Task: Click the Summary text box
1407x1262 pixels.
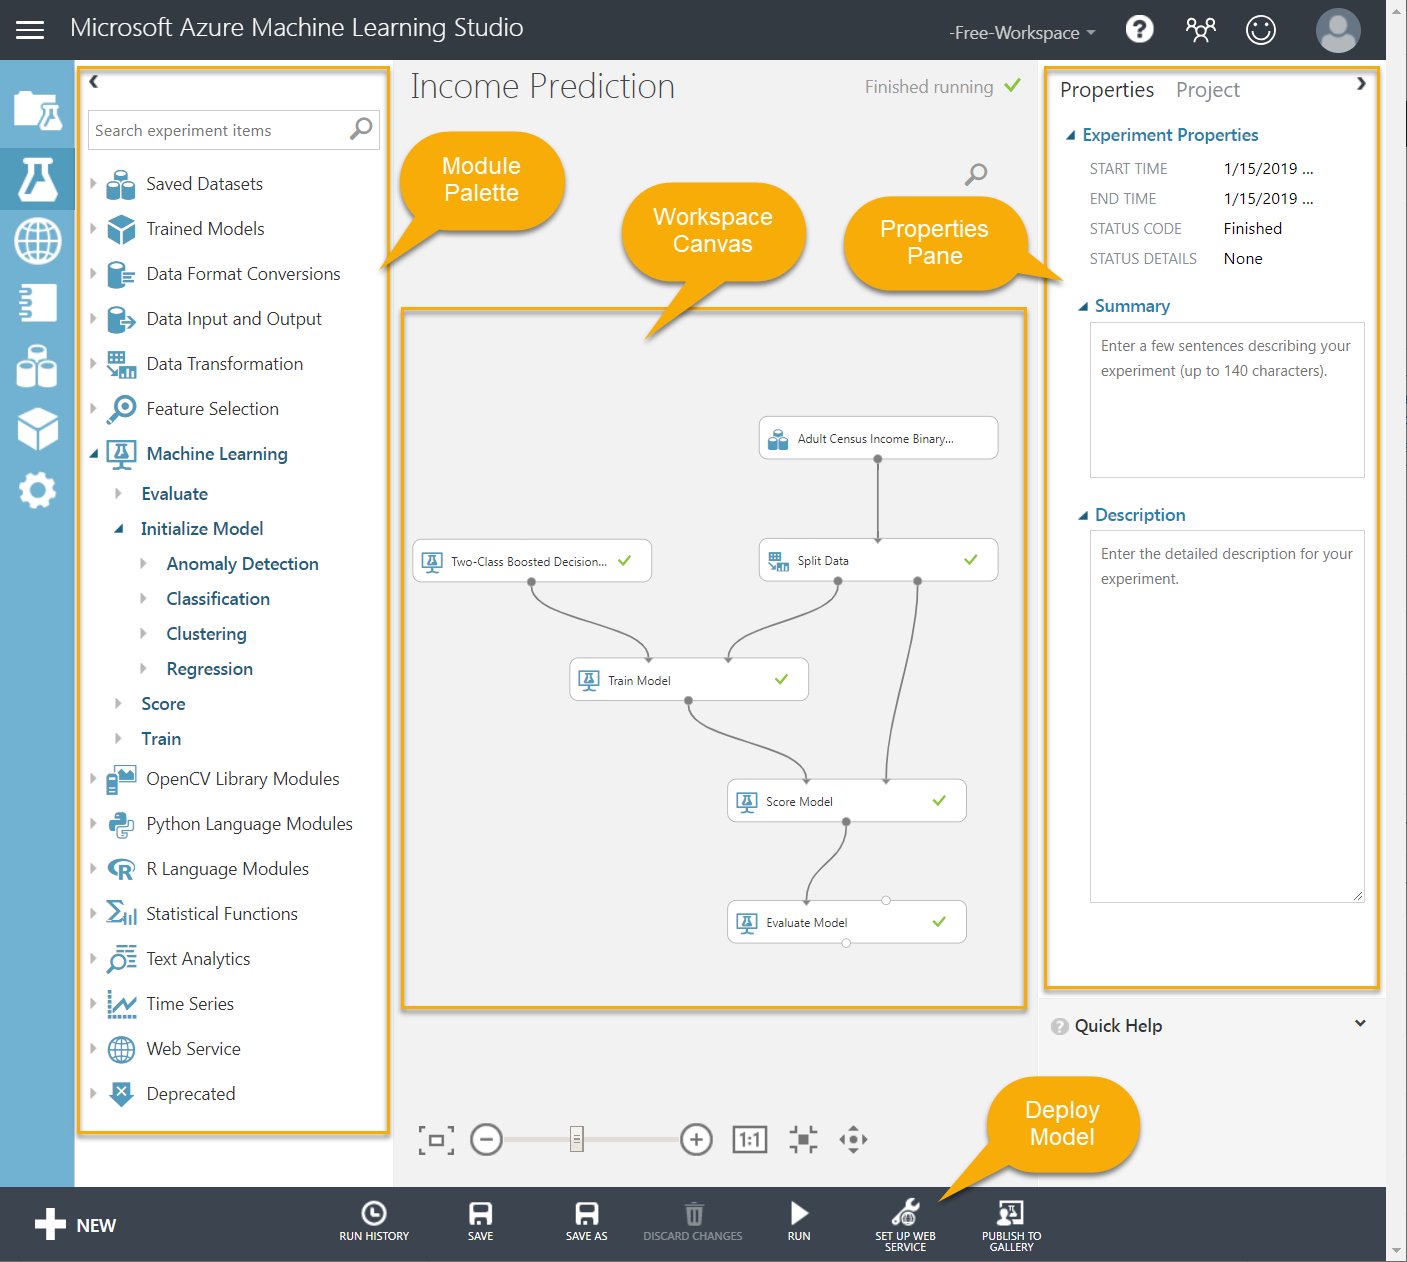Action: (x=1227, y=400)
